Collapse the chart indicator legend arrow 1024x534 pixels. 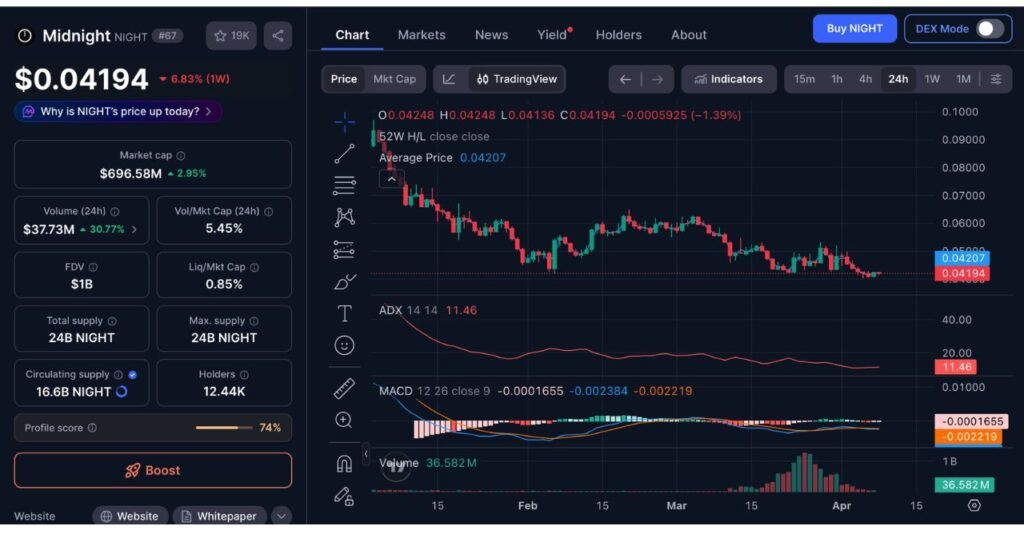coord(391,179)
